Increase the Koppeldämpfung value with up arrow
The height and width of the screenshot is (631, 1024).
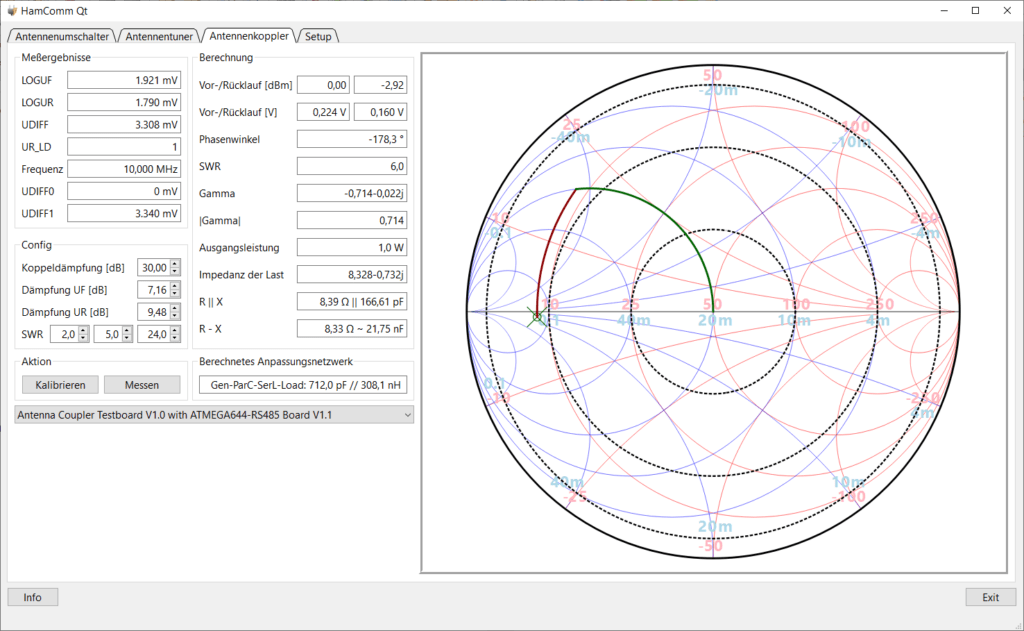(x=175, y=264)
